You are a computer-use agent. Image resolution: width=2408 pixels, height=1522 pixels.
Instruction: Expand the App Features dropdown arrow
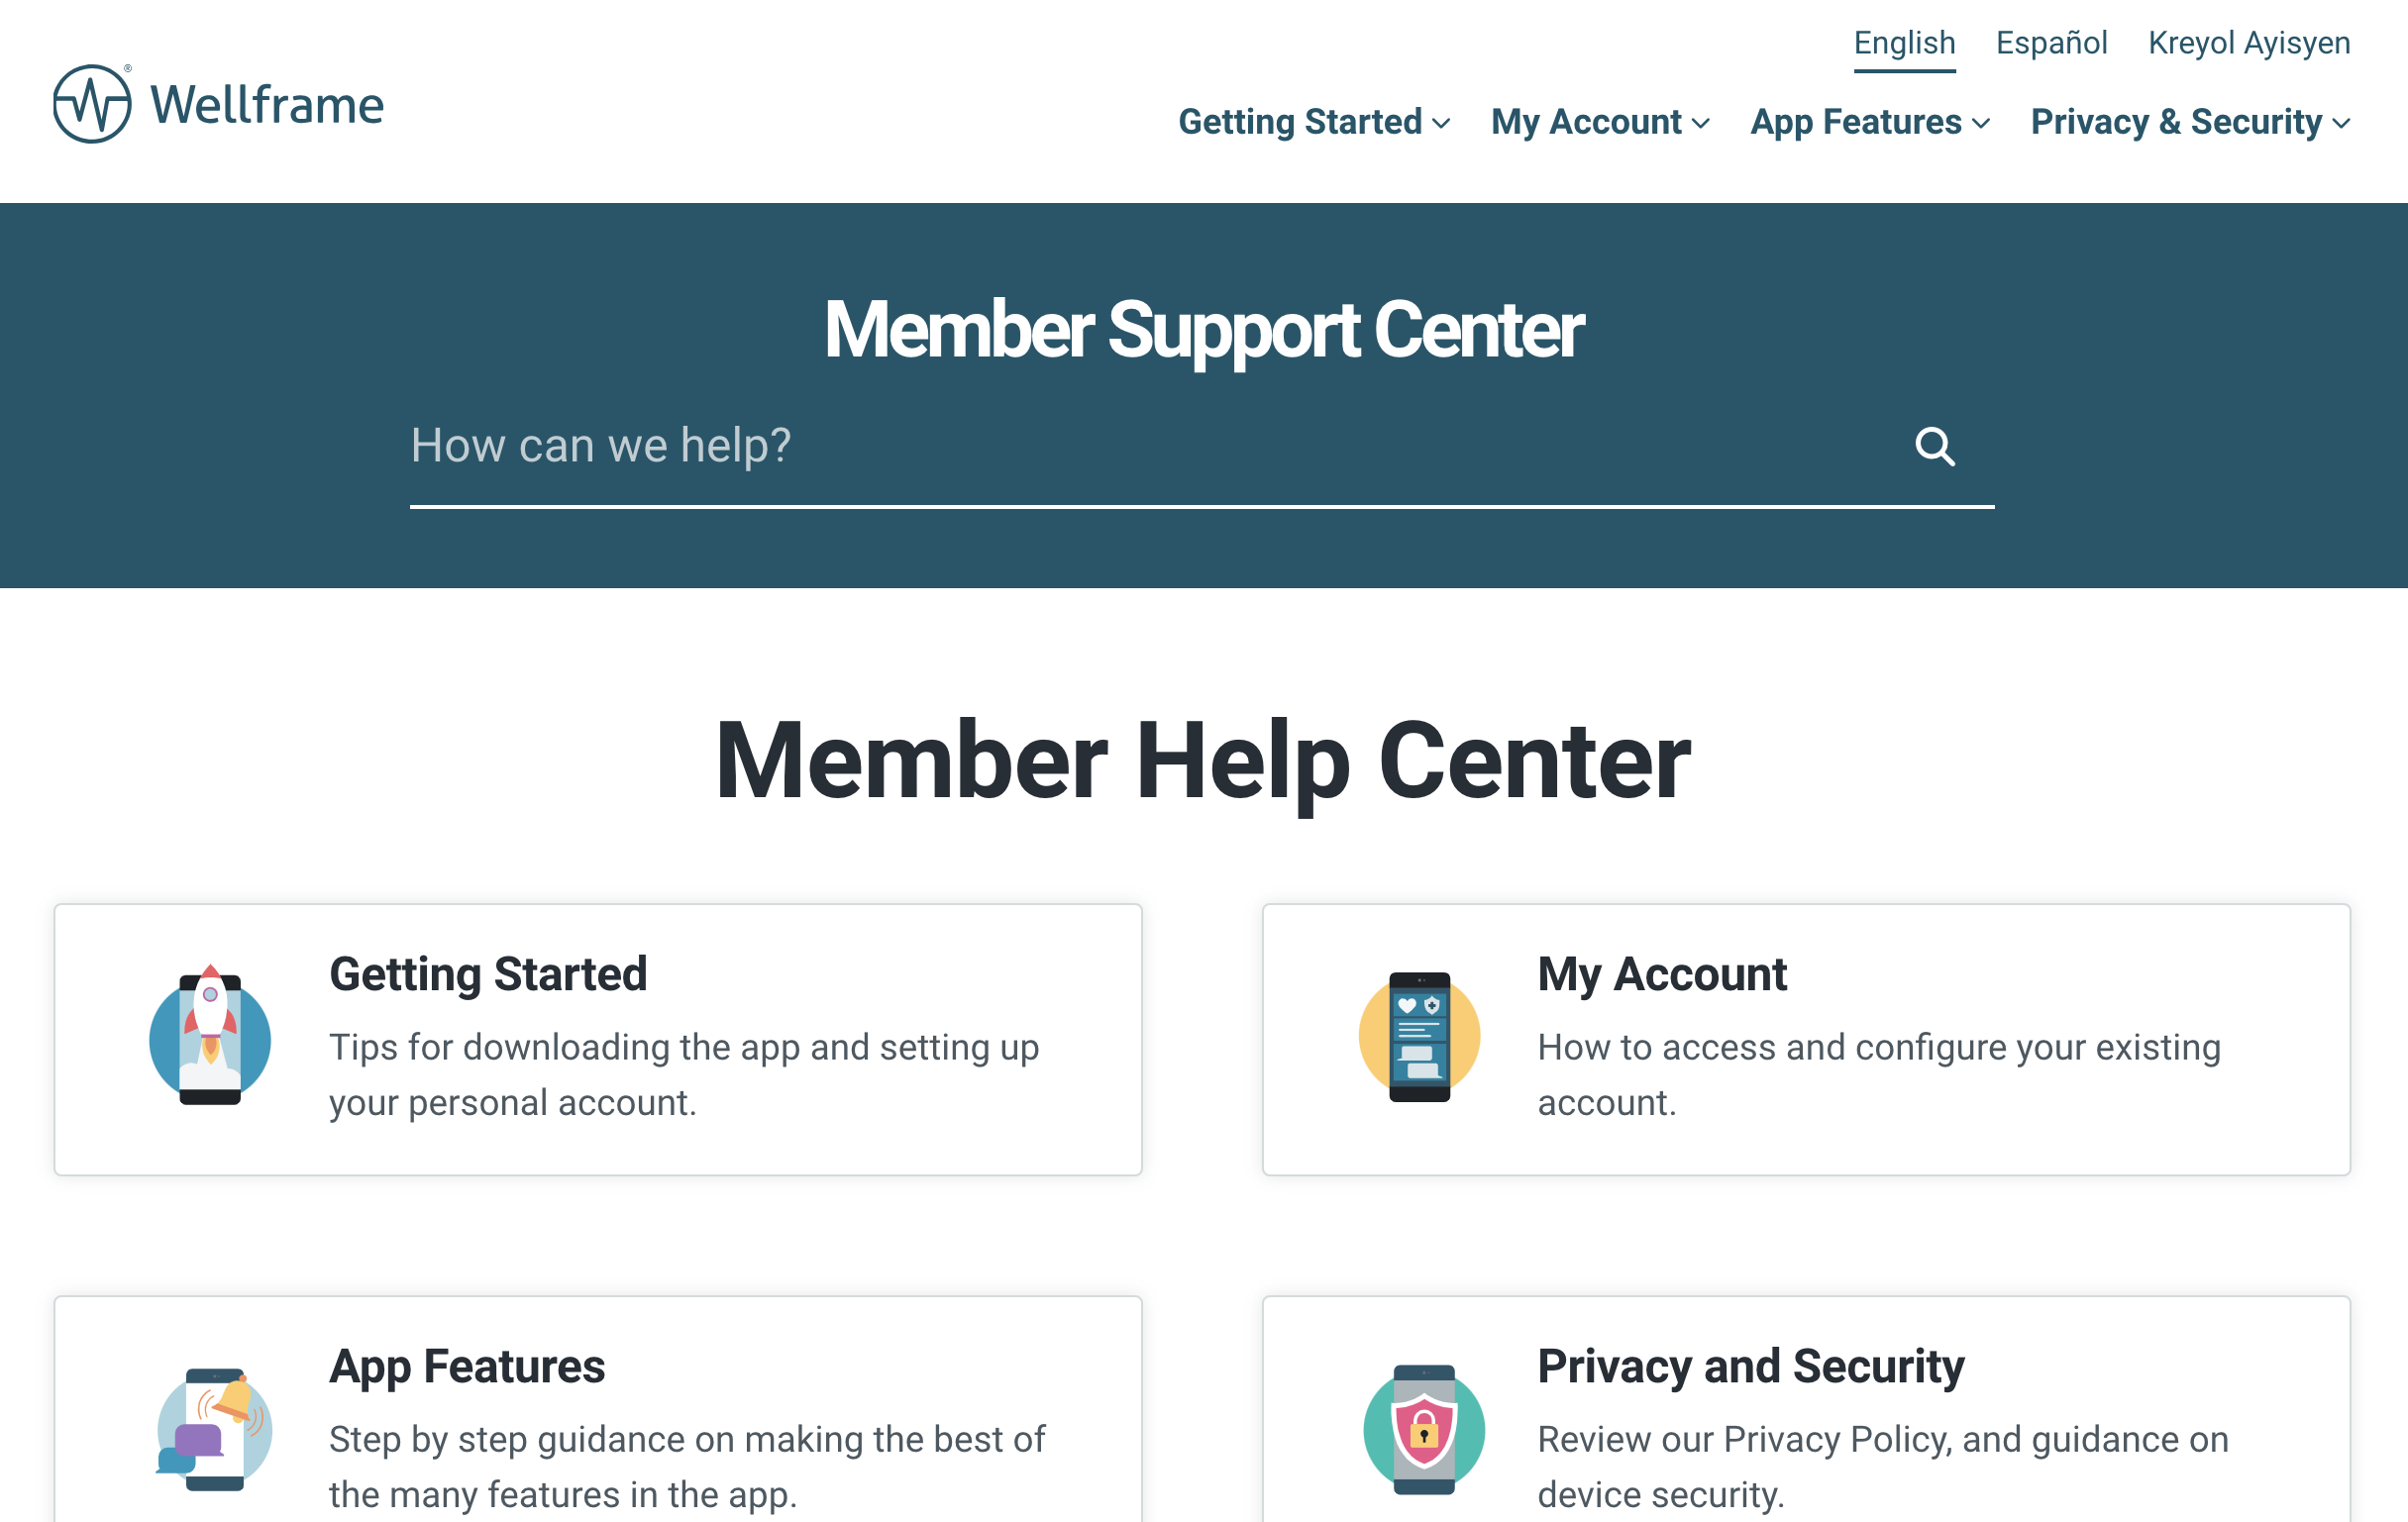pos(1980,123)
